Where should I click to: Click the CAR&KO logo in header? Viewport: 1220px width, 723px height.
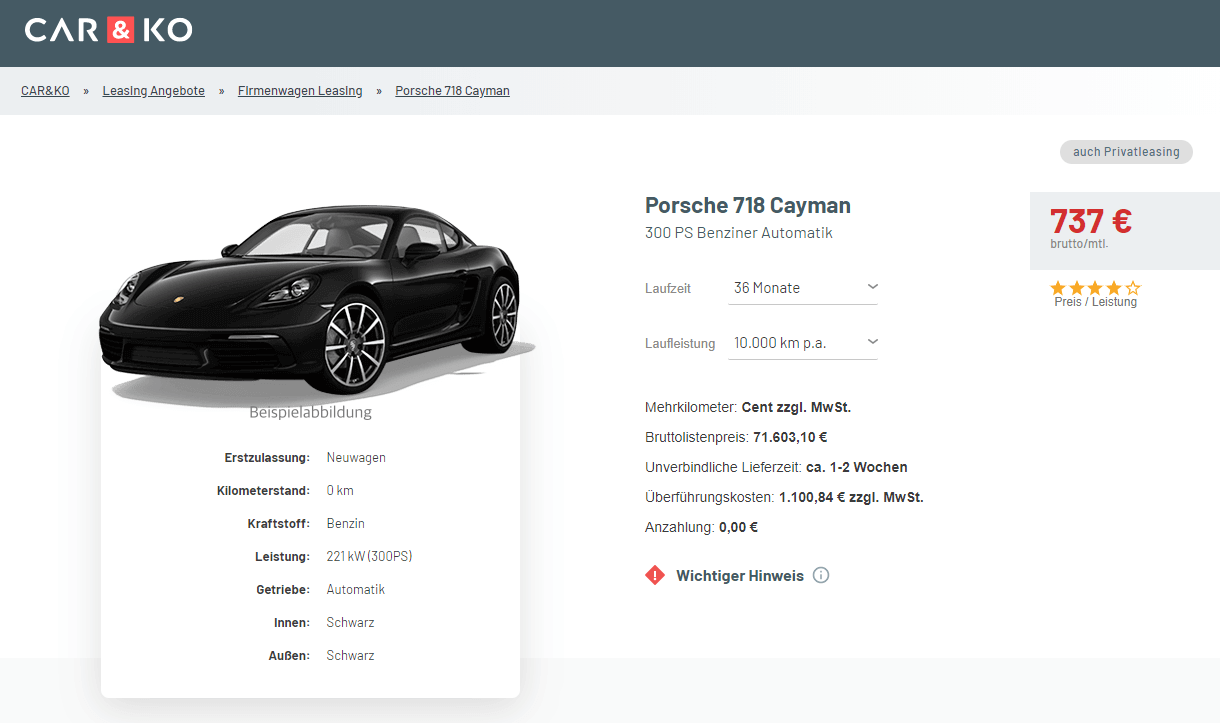tap(109, 30)
